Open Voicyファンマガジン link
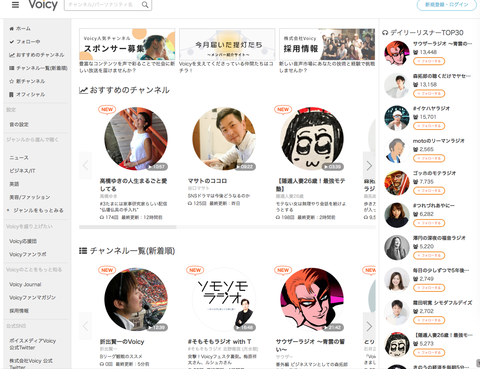Image resolution: width=480 pixels, height=369 pixels. click(x=33, y=298)
